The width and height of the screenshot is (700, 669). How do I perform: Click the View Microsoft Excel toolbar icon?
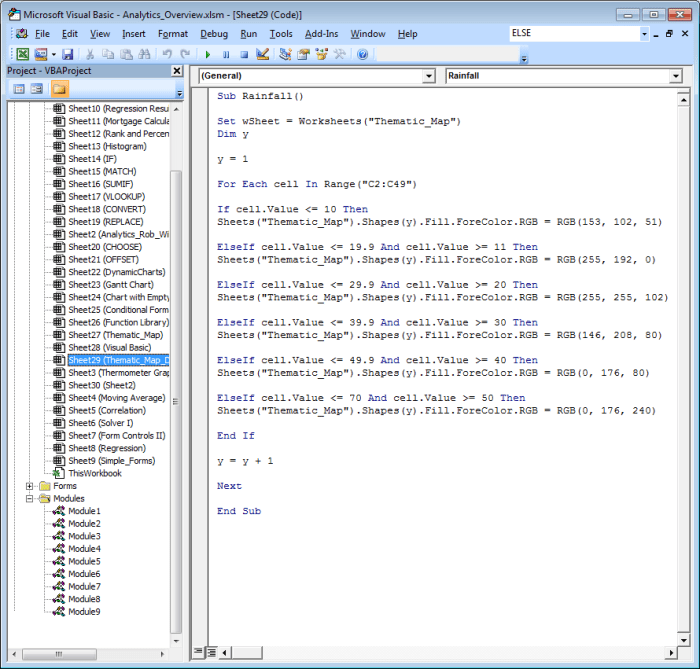(x=22, y=54)
